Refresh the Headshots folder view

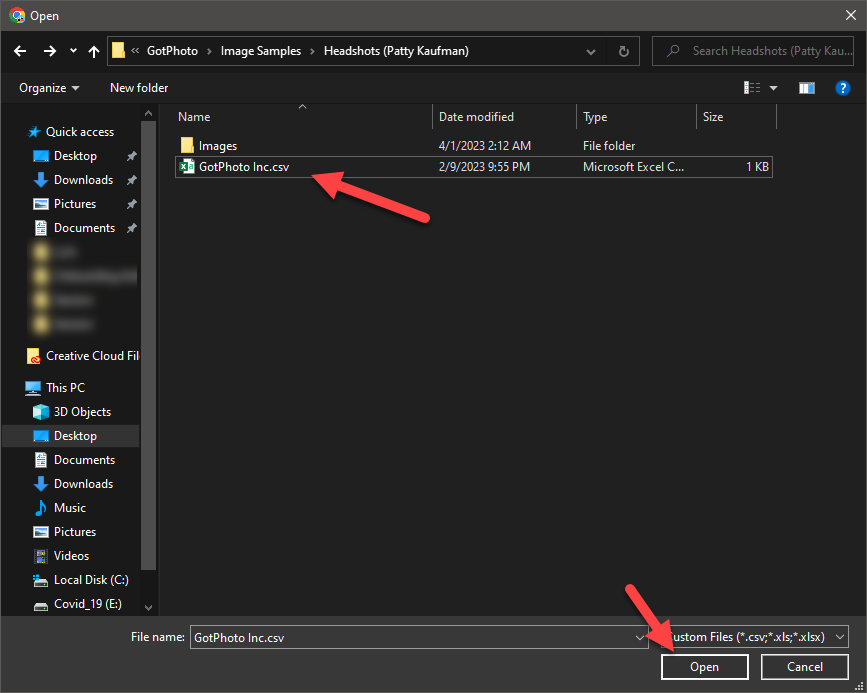(624, 51)
